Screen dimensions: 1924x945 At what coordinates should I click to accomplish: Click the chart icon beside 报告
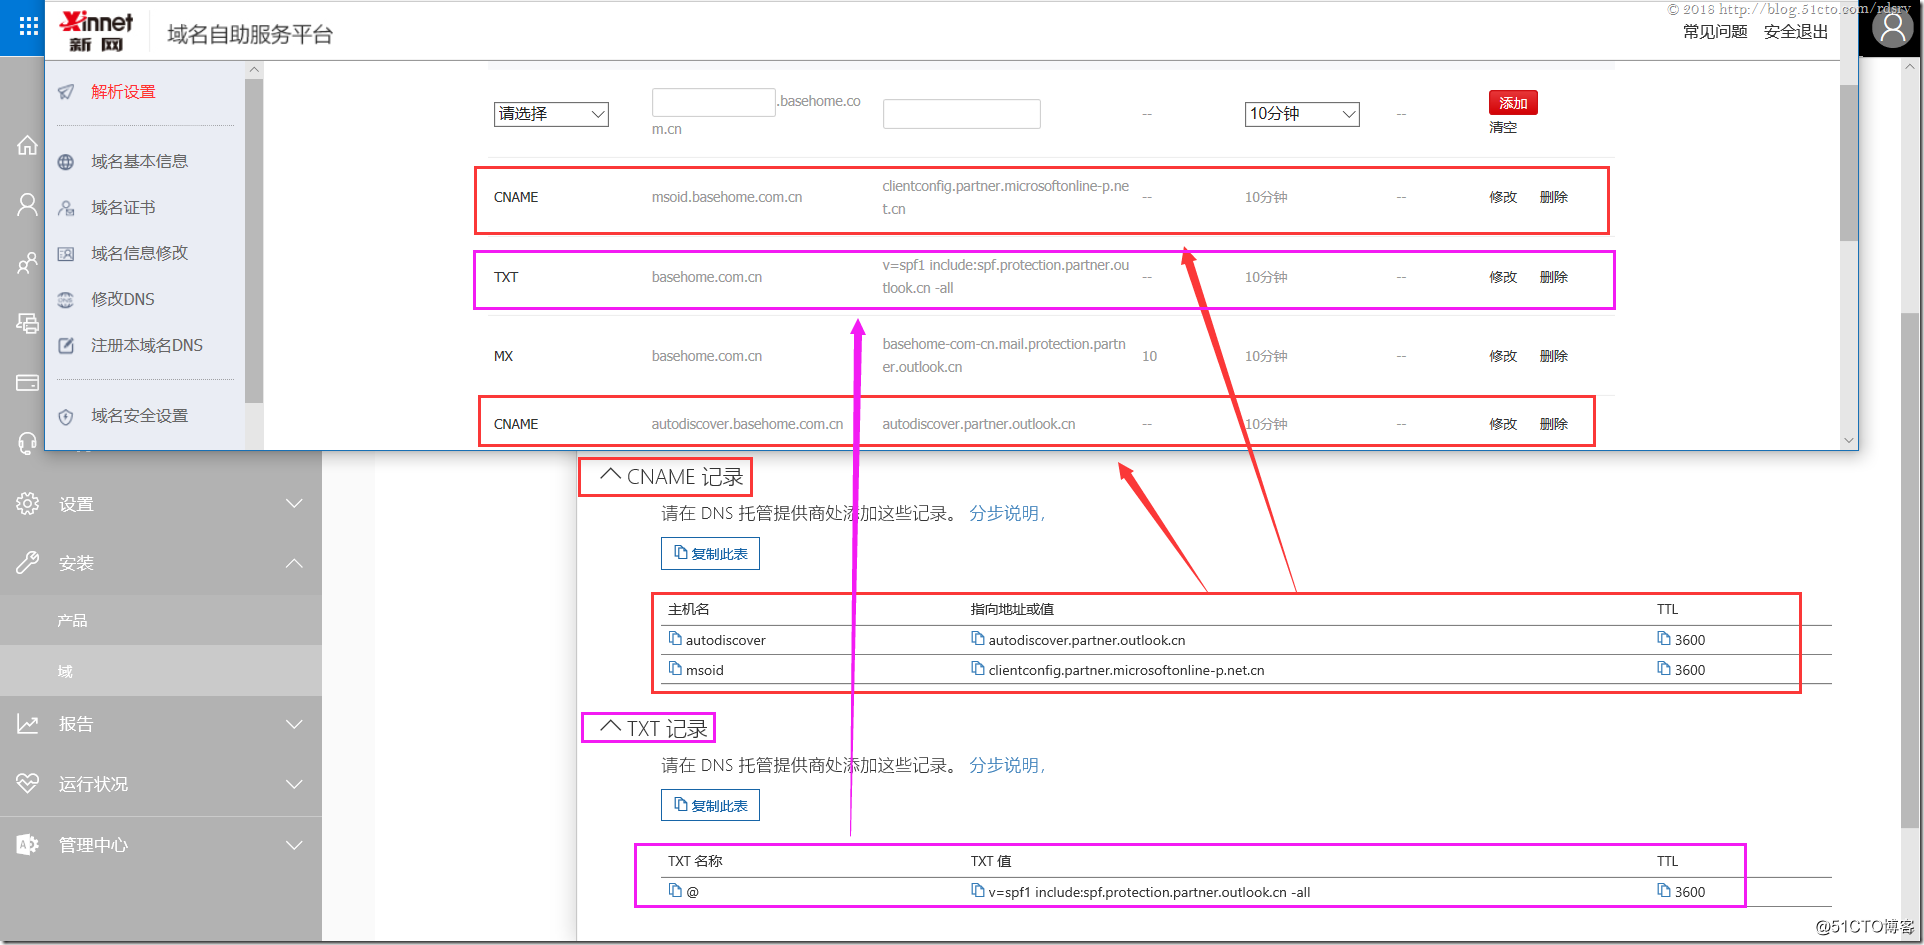pyautogui.click(x=27, y=724)
